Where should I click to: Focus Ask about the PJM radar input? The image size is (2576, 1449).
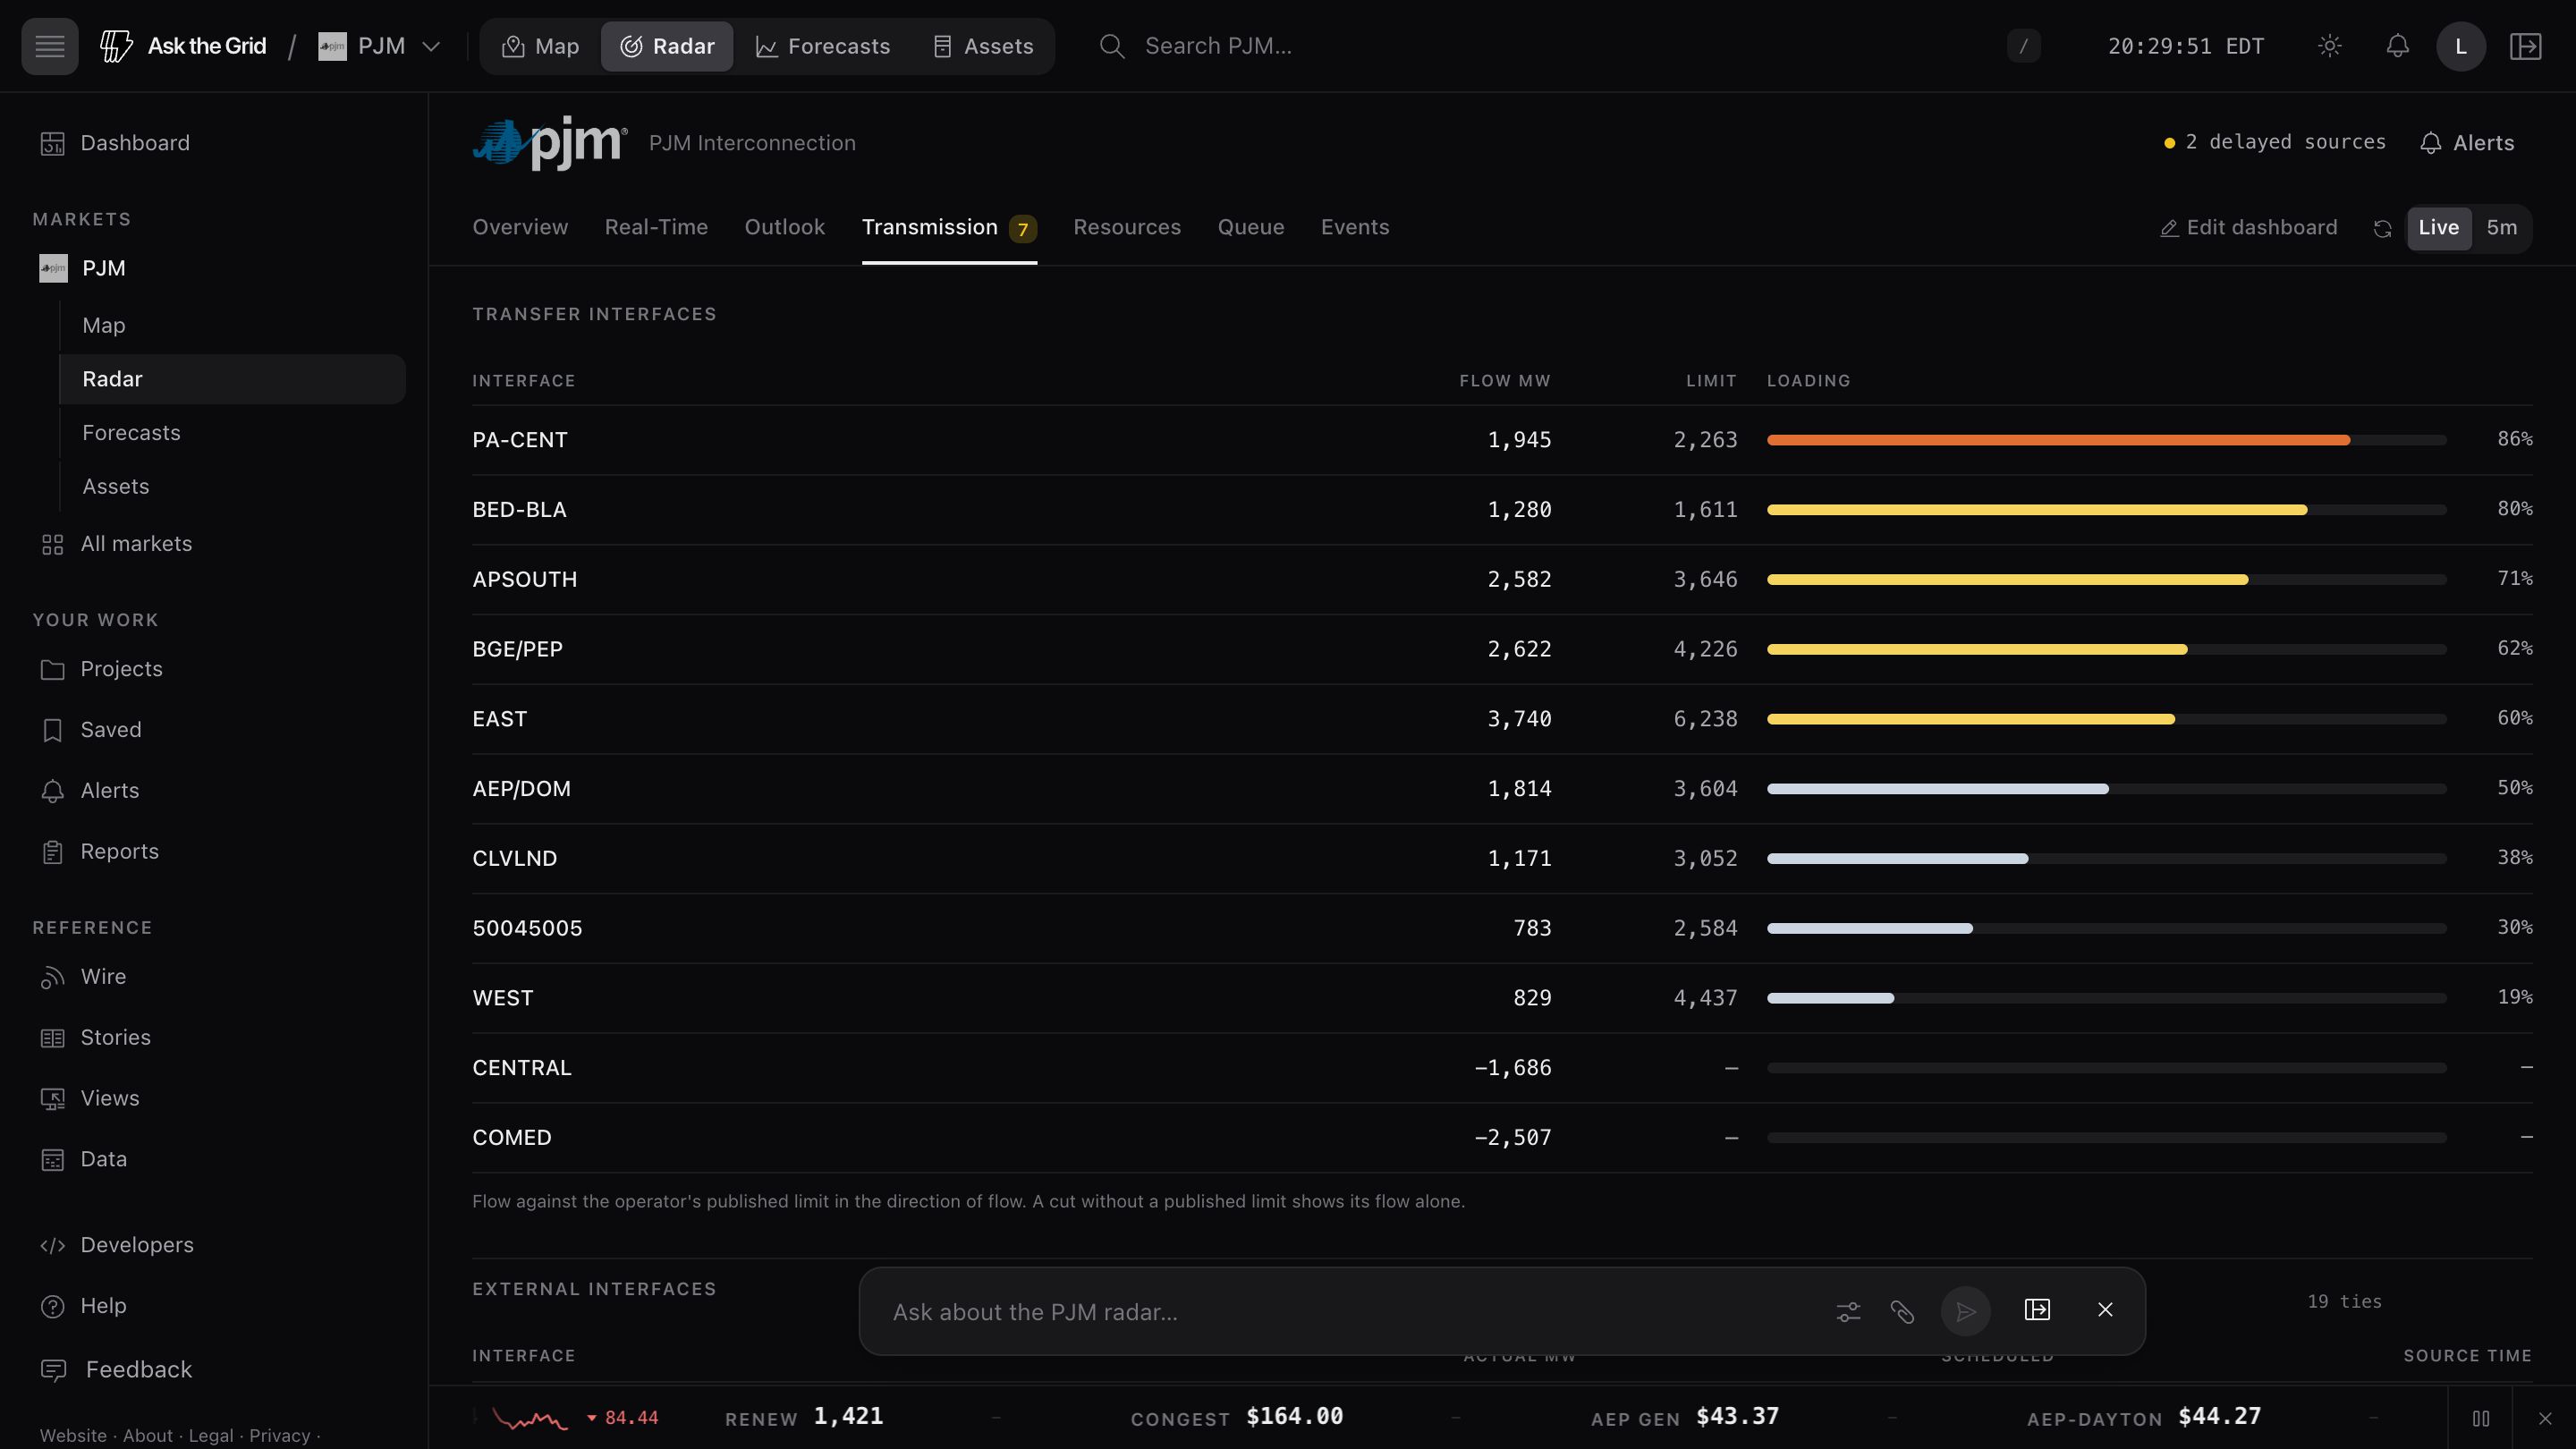1350,1312
